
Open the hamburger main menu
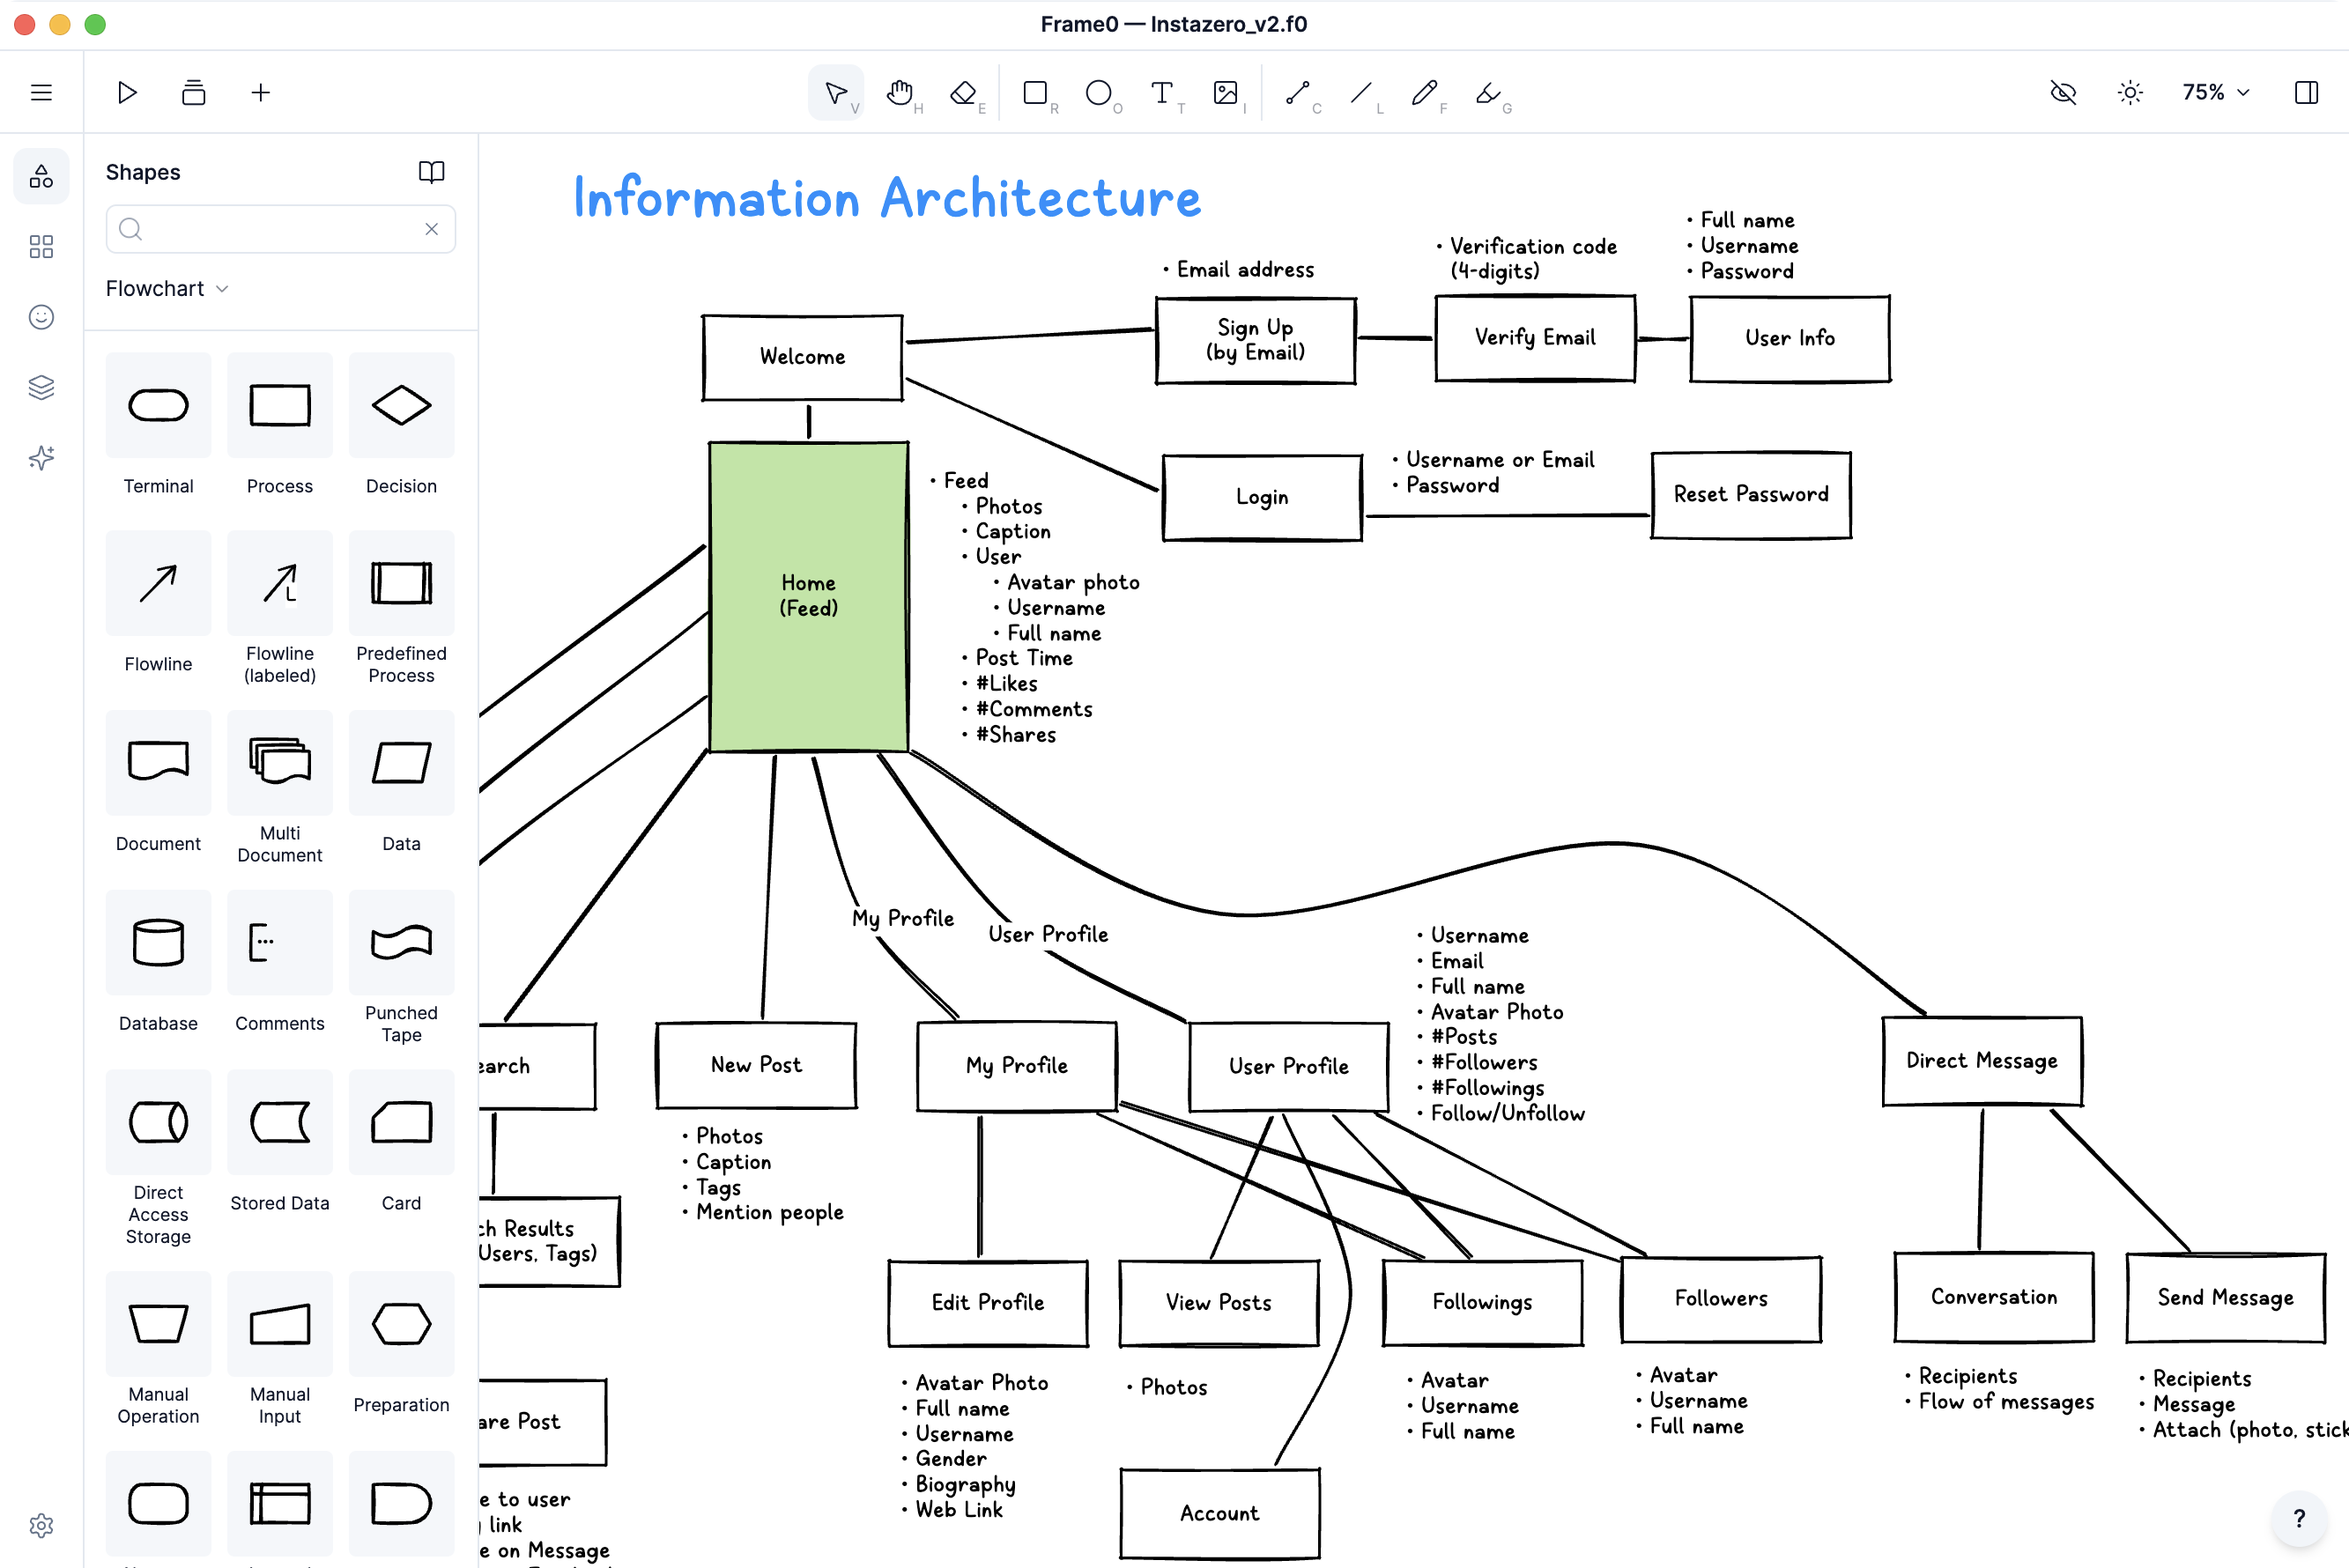coord(41,93)
